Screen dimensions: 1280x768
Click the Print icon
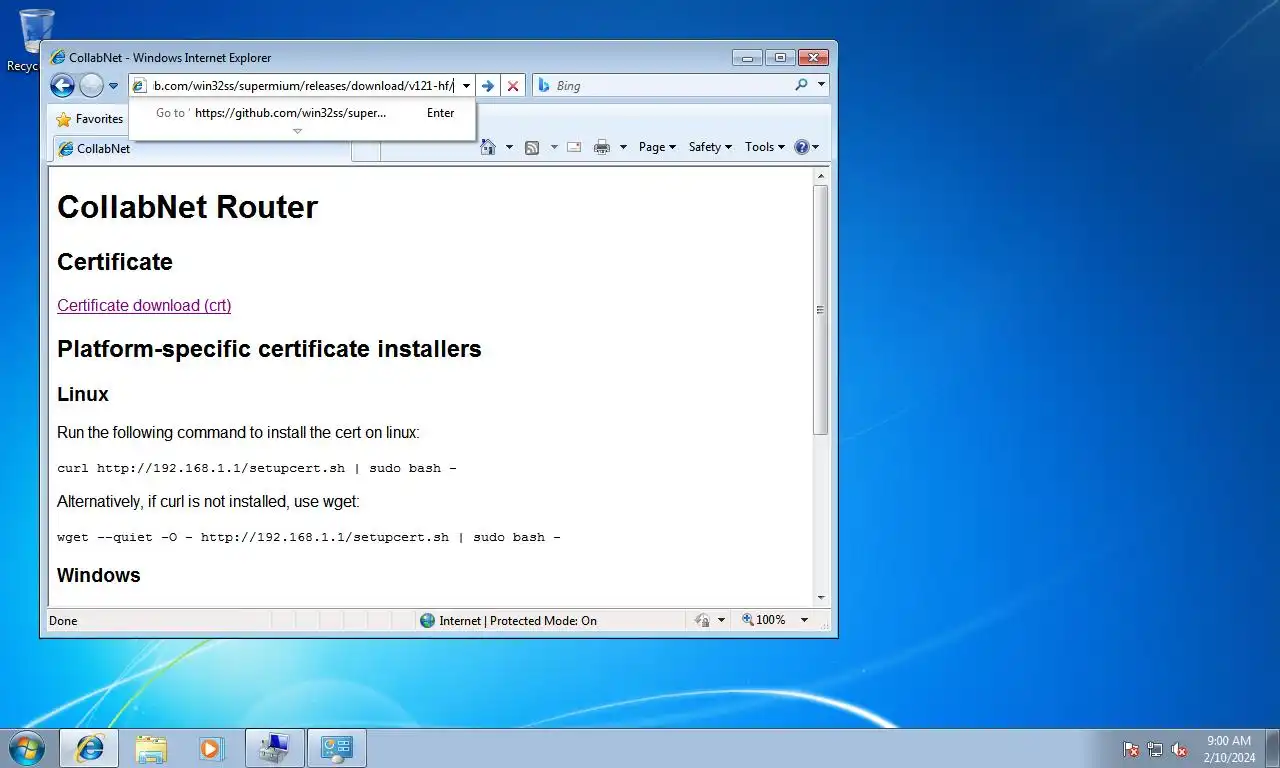coord(602,147)
